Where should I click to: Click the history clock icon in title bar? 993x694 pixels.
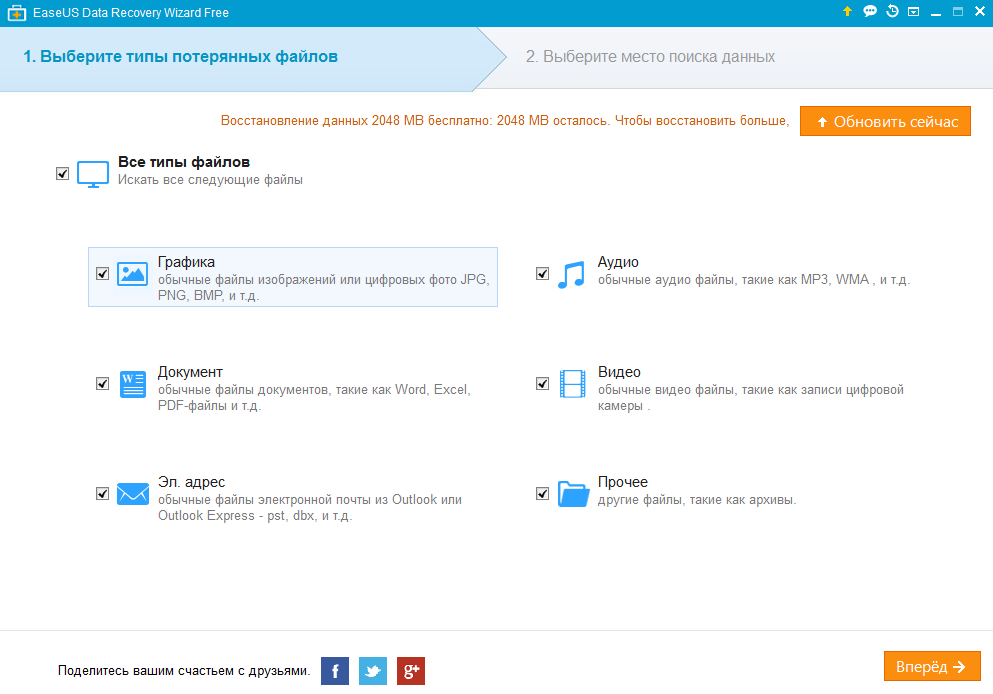pos(892,11)
